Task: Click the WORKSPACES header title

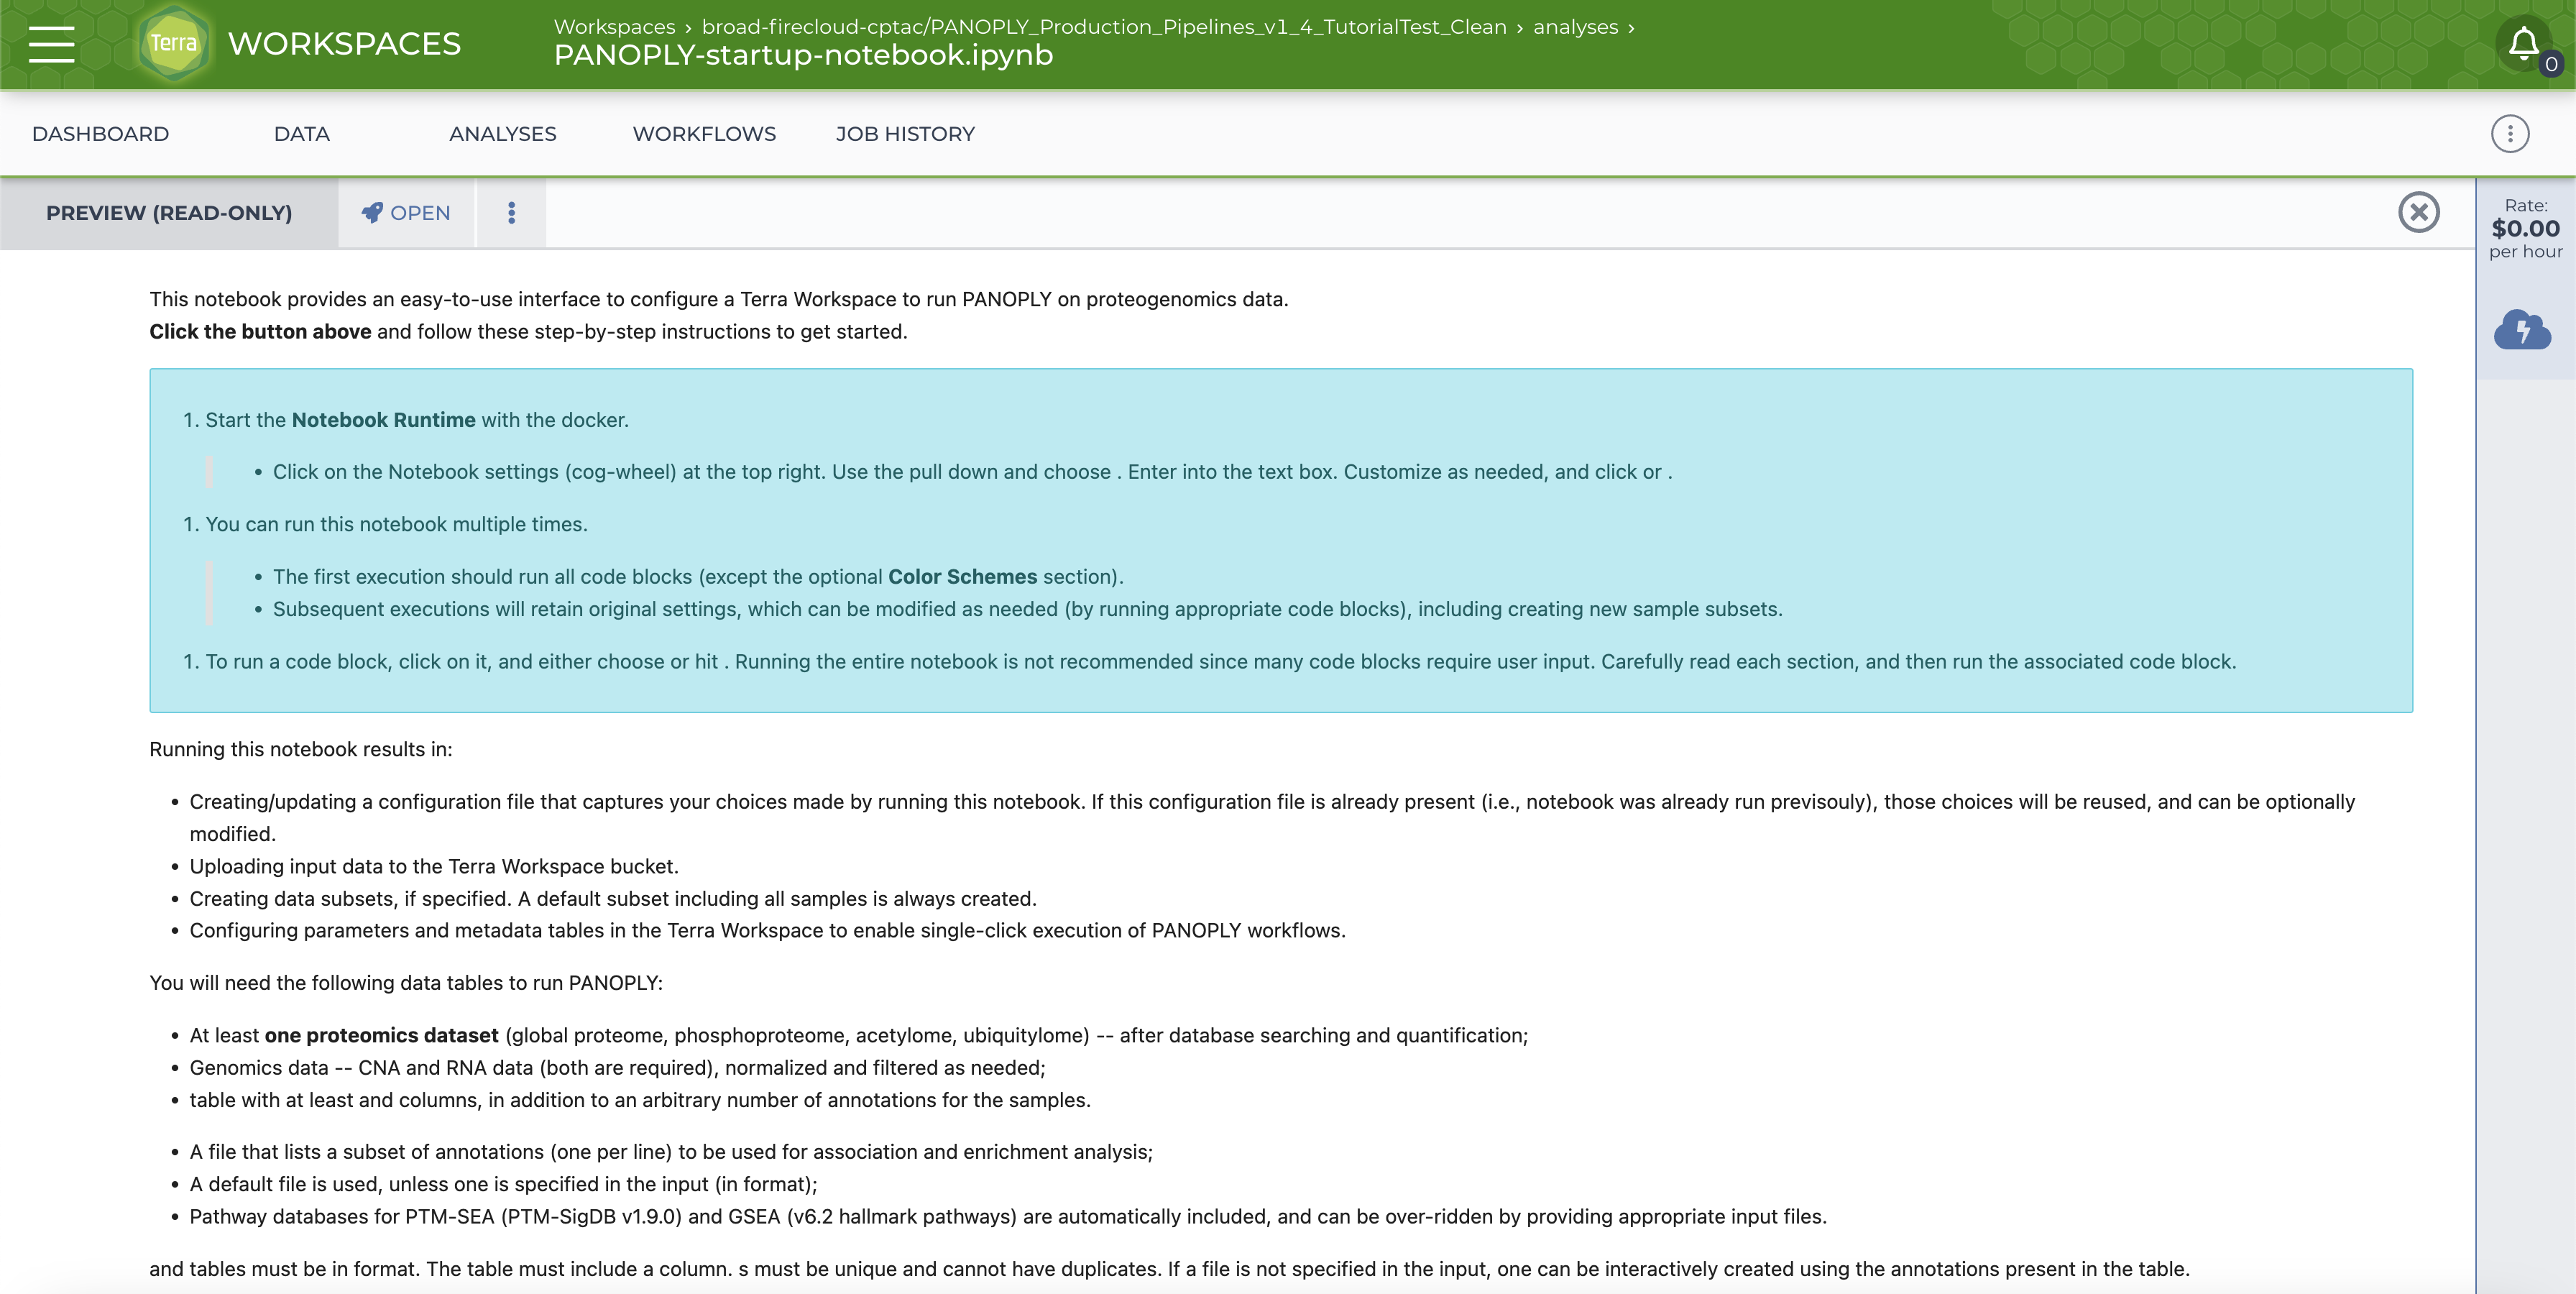Action: tap(344, 44)
